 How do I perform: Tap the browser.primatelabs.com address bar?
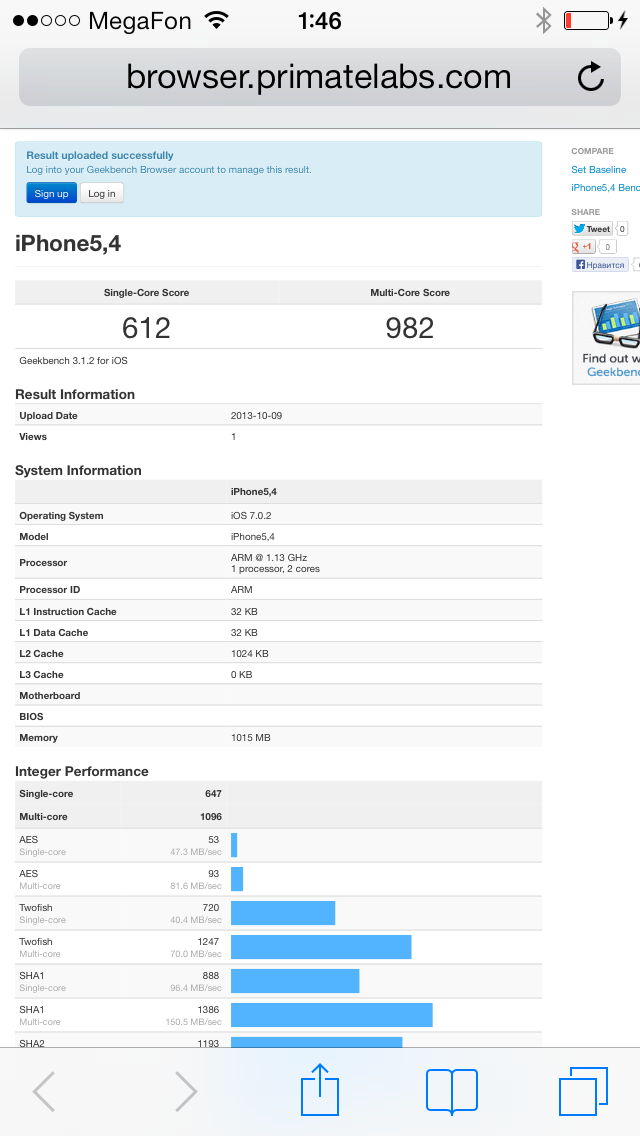318,77
